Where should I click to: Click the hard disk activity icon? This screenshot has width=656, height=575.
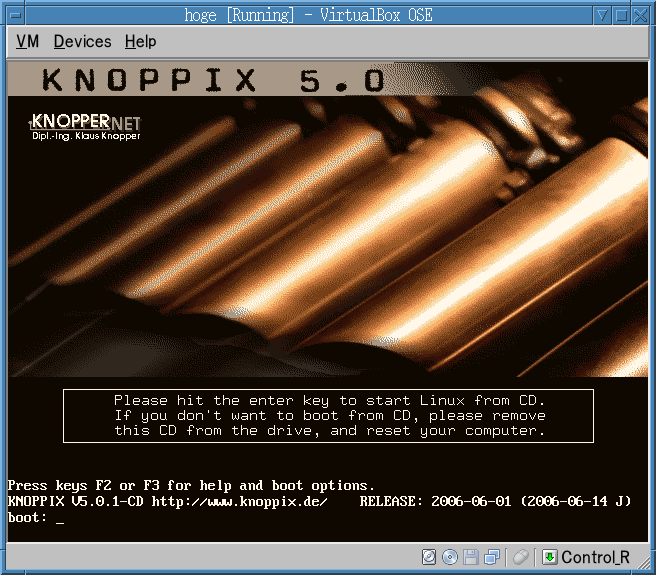[429, 557]
